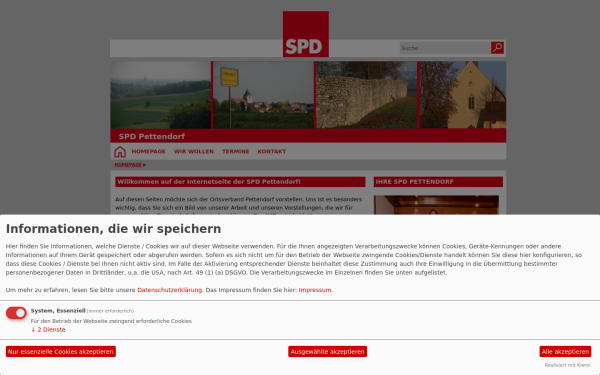Open the Realisiert mit Klaro! link
This screenshot has height=375, width=600.
point(567,365)
